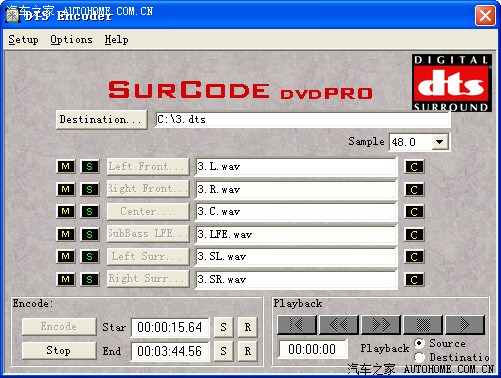Click the R button beside End time
Image resolution: width=501 pixels, height=378 pixels.
(x=248, y=351)
